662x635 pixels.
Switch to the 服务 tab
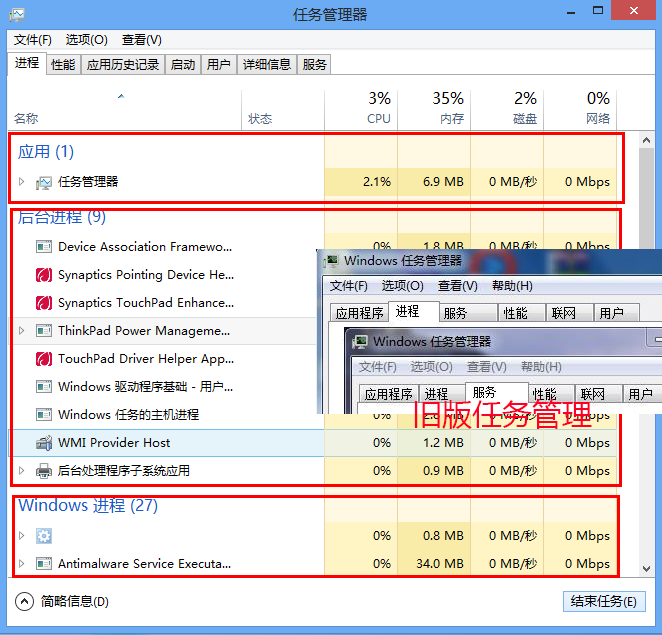[314, 65]
